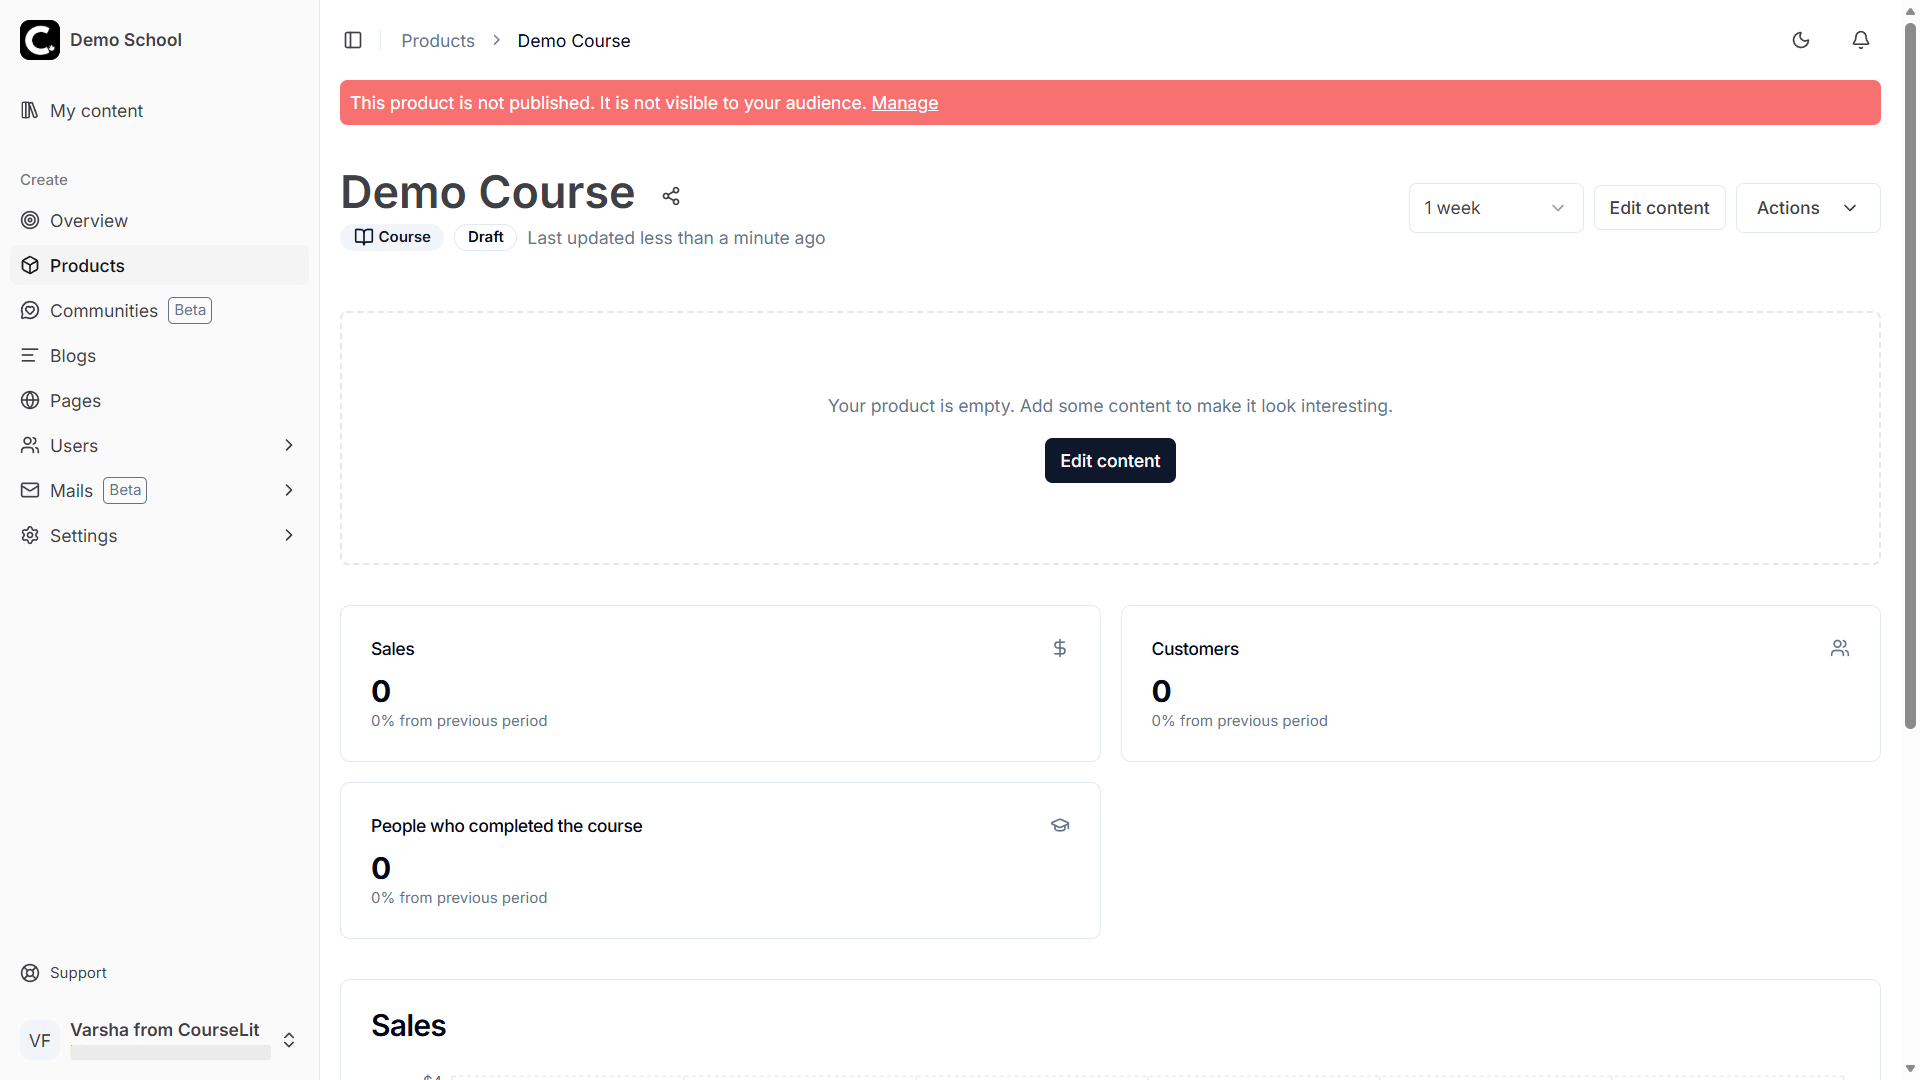Open the Actions dropdown menu

[1807, 208]
